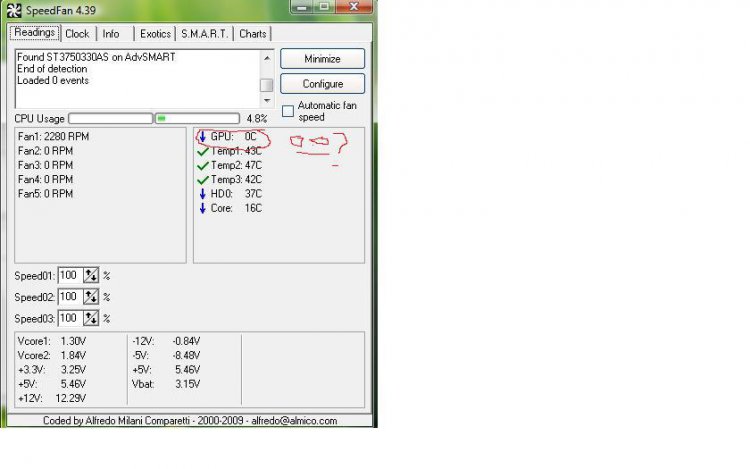Click inside the Speed01 value field
This screenshot has width=750, height=469.
(x=70, y=275)
